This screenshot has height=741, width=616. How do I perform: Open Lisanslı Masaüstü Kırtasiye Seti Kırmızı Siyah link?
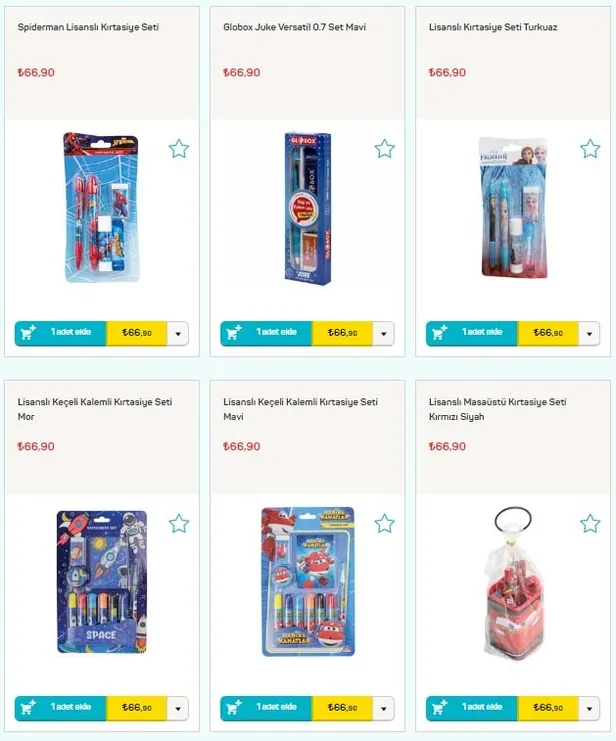click(x=497, y=409)
